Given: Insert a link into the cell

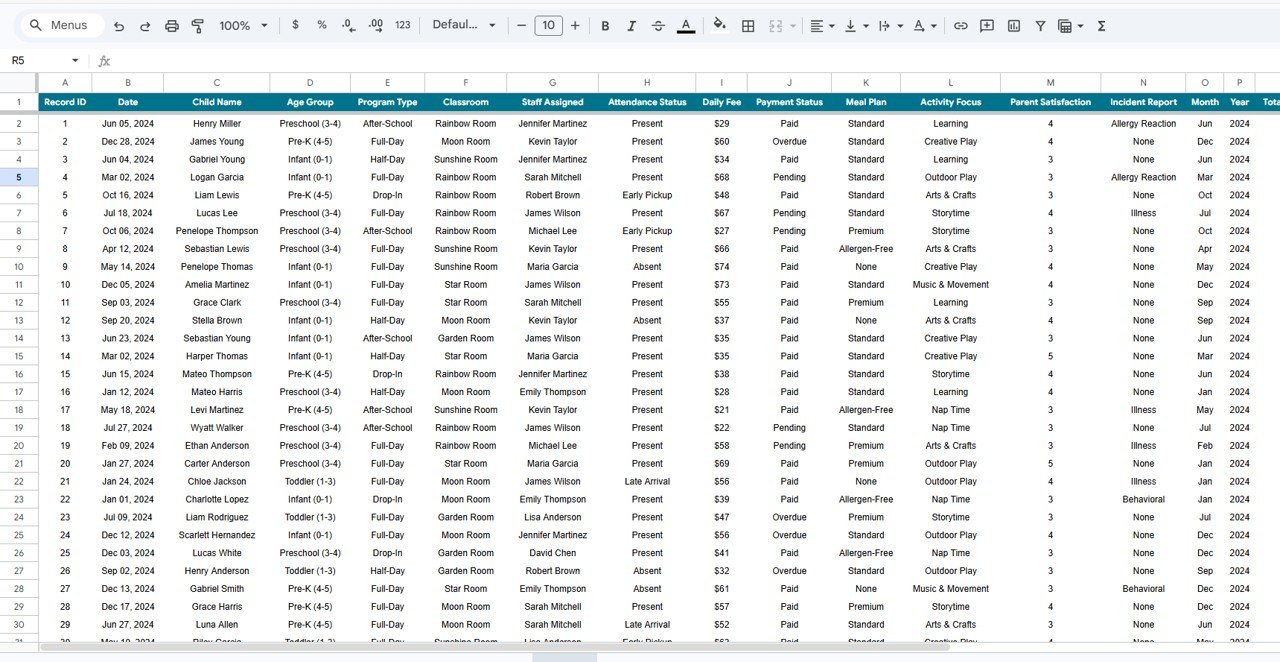Looking at the screenshot, I should [960, 25].
